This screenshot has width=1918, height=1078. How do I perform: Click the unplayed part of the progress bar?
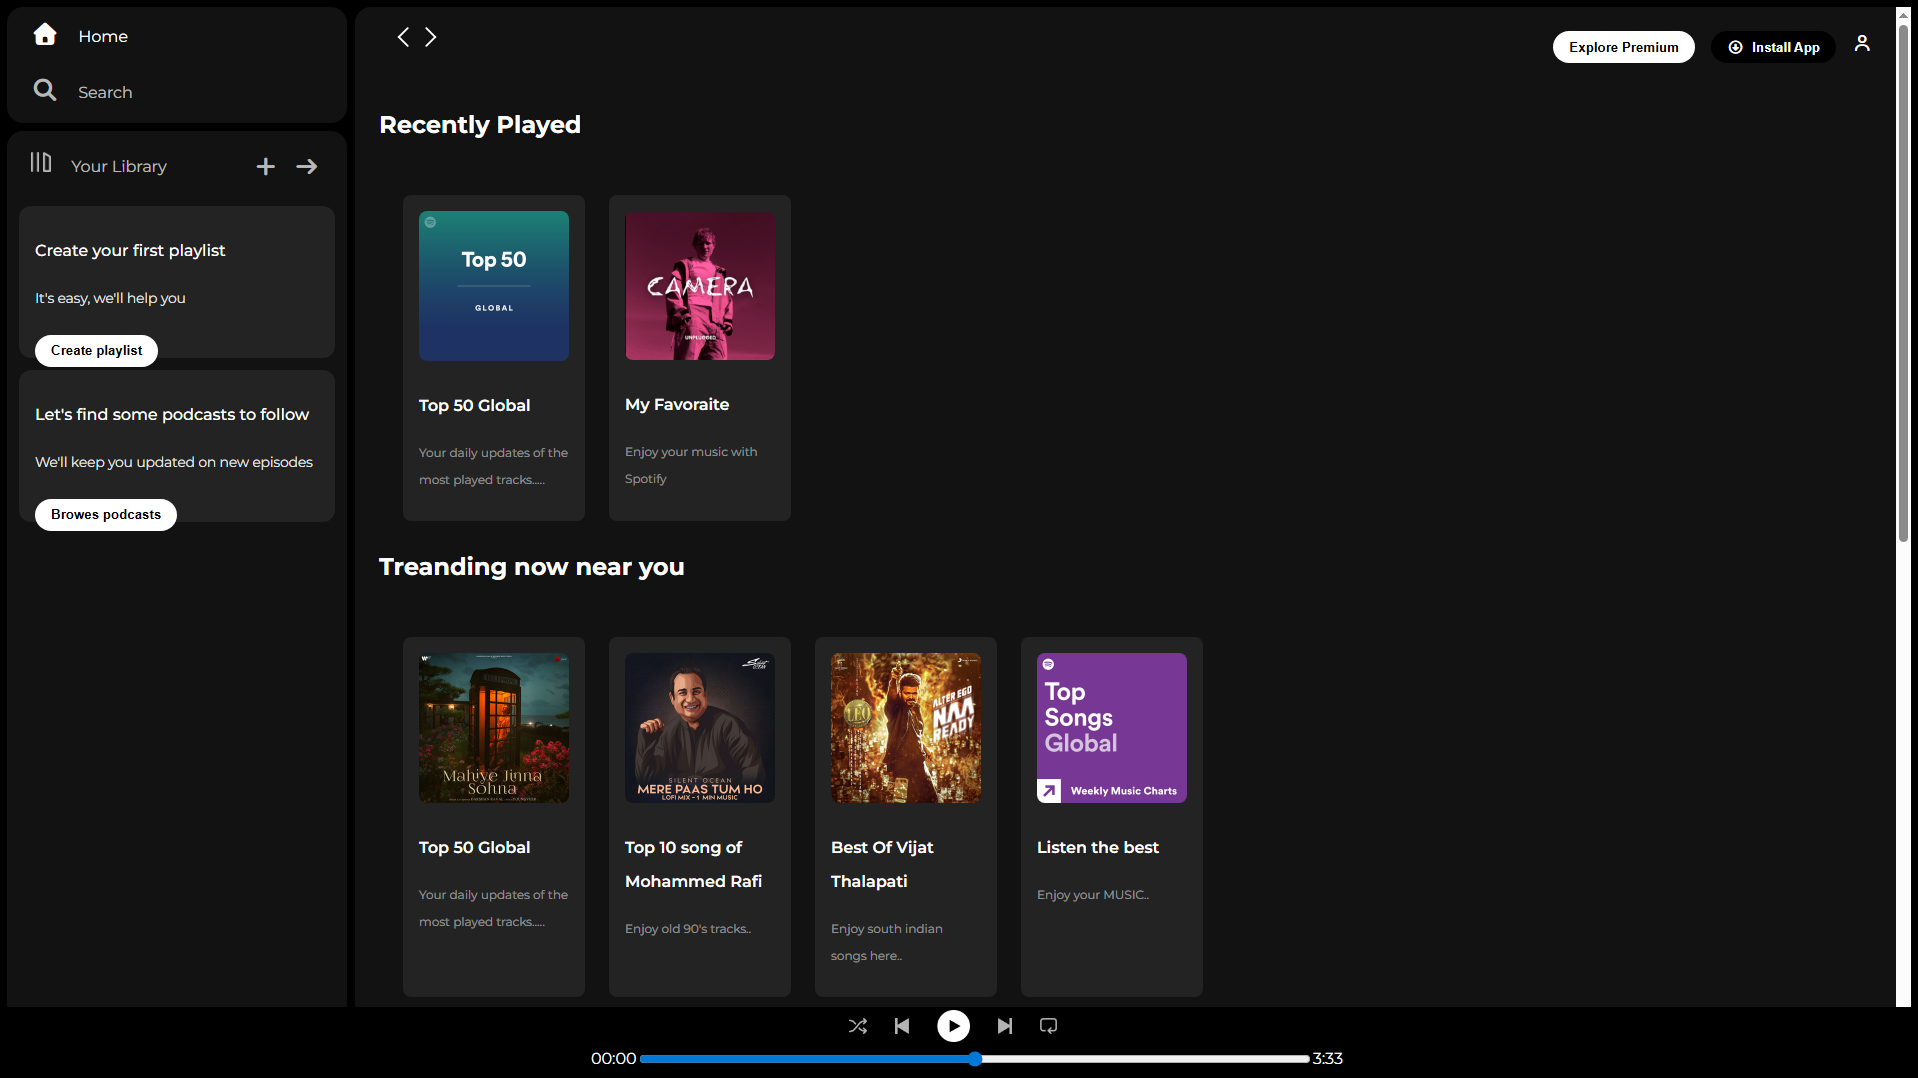[x=1145, y=1059]
